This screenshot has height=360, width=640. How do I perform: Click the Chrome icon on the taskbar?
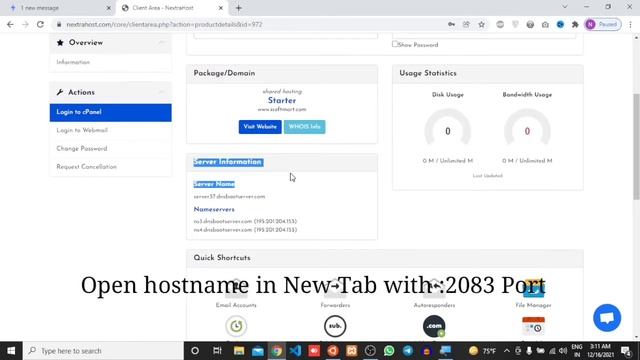(x=276, y=351)
